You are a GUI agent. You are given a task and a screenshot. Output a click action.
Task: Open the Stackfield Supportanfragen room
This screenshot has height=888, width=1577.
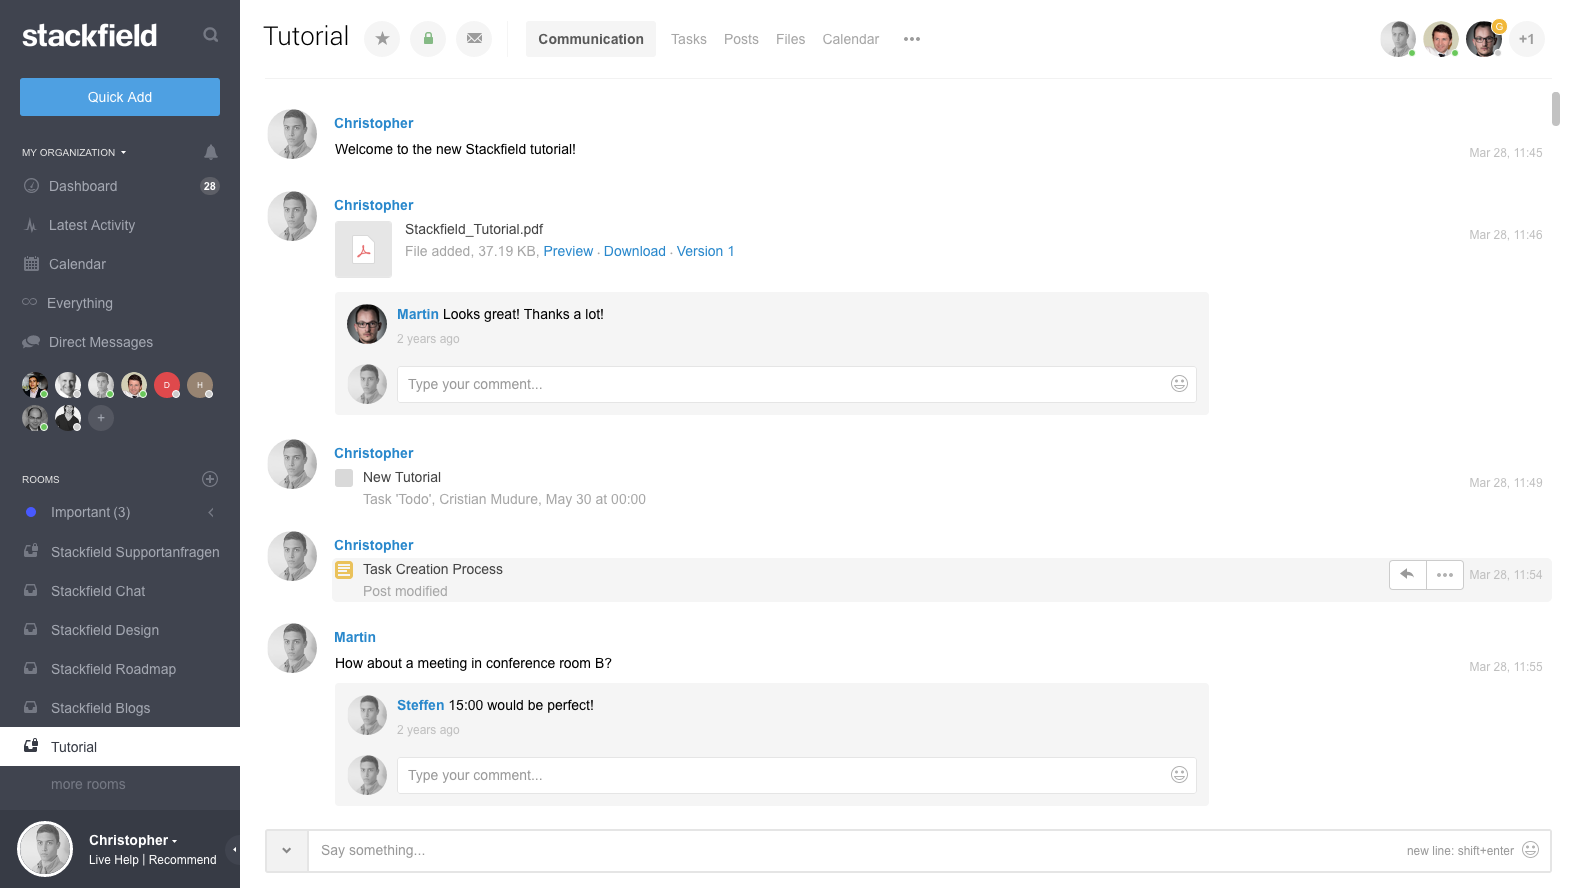pos(120,552)
